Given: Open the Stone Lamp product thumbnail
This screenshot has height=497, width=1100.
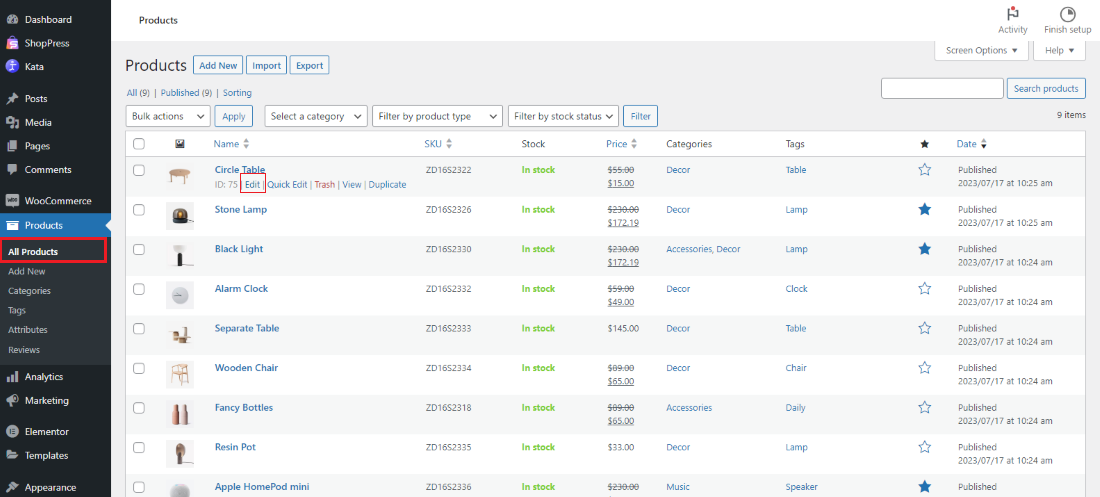Looking at the screenshot, I should pos(180,216).
